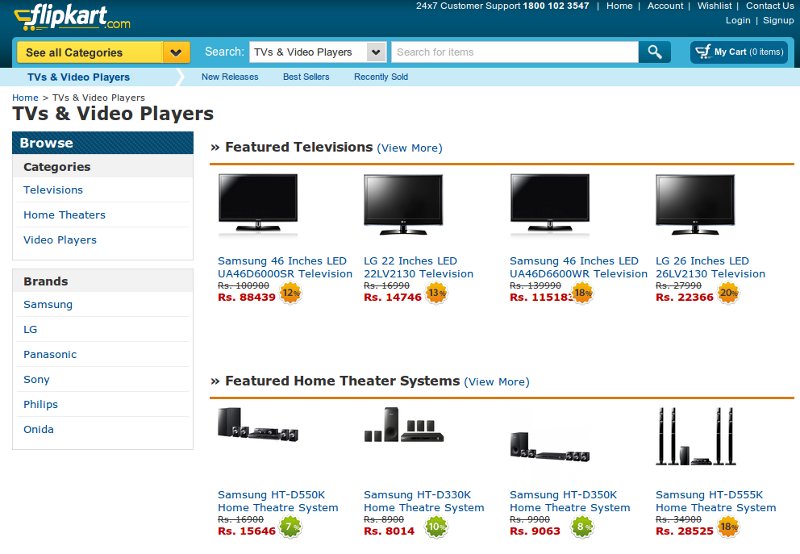Click Home in the top navigation

point(619,6)
